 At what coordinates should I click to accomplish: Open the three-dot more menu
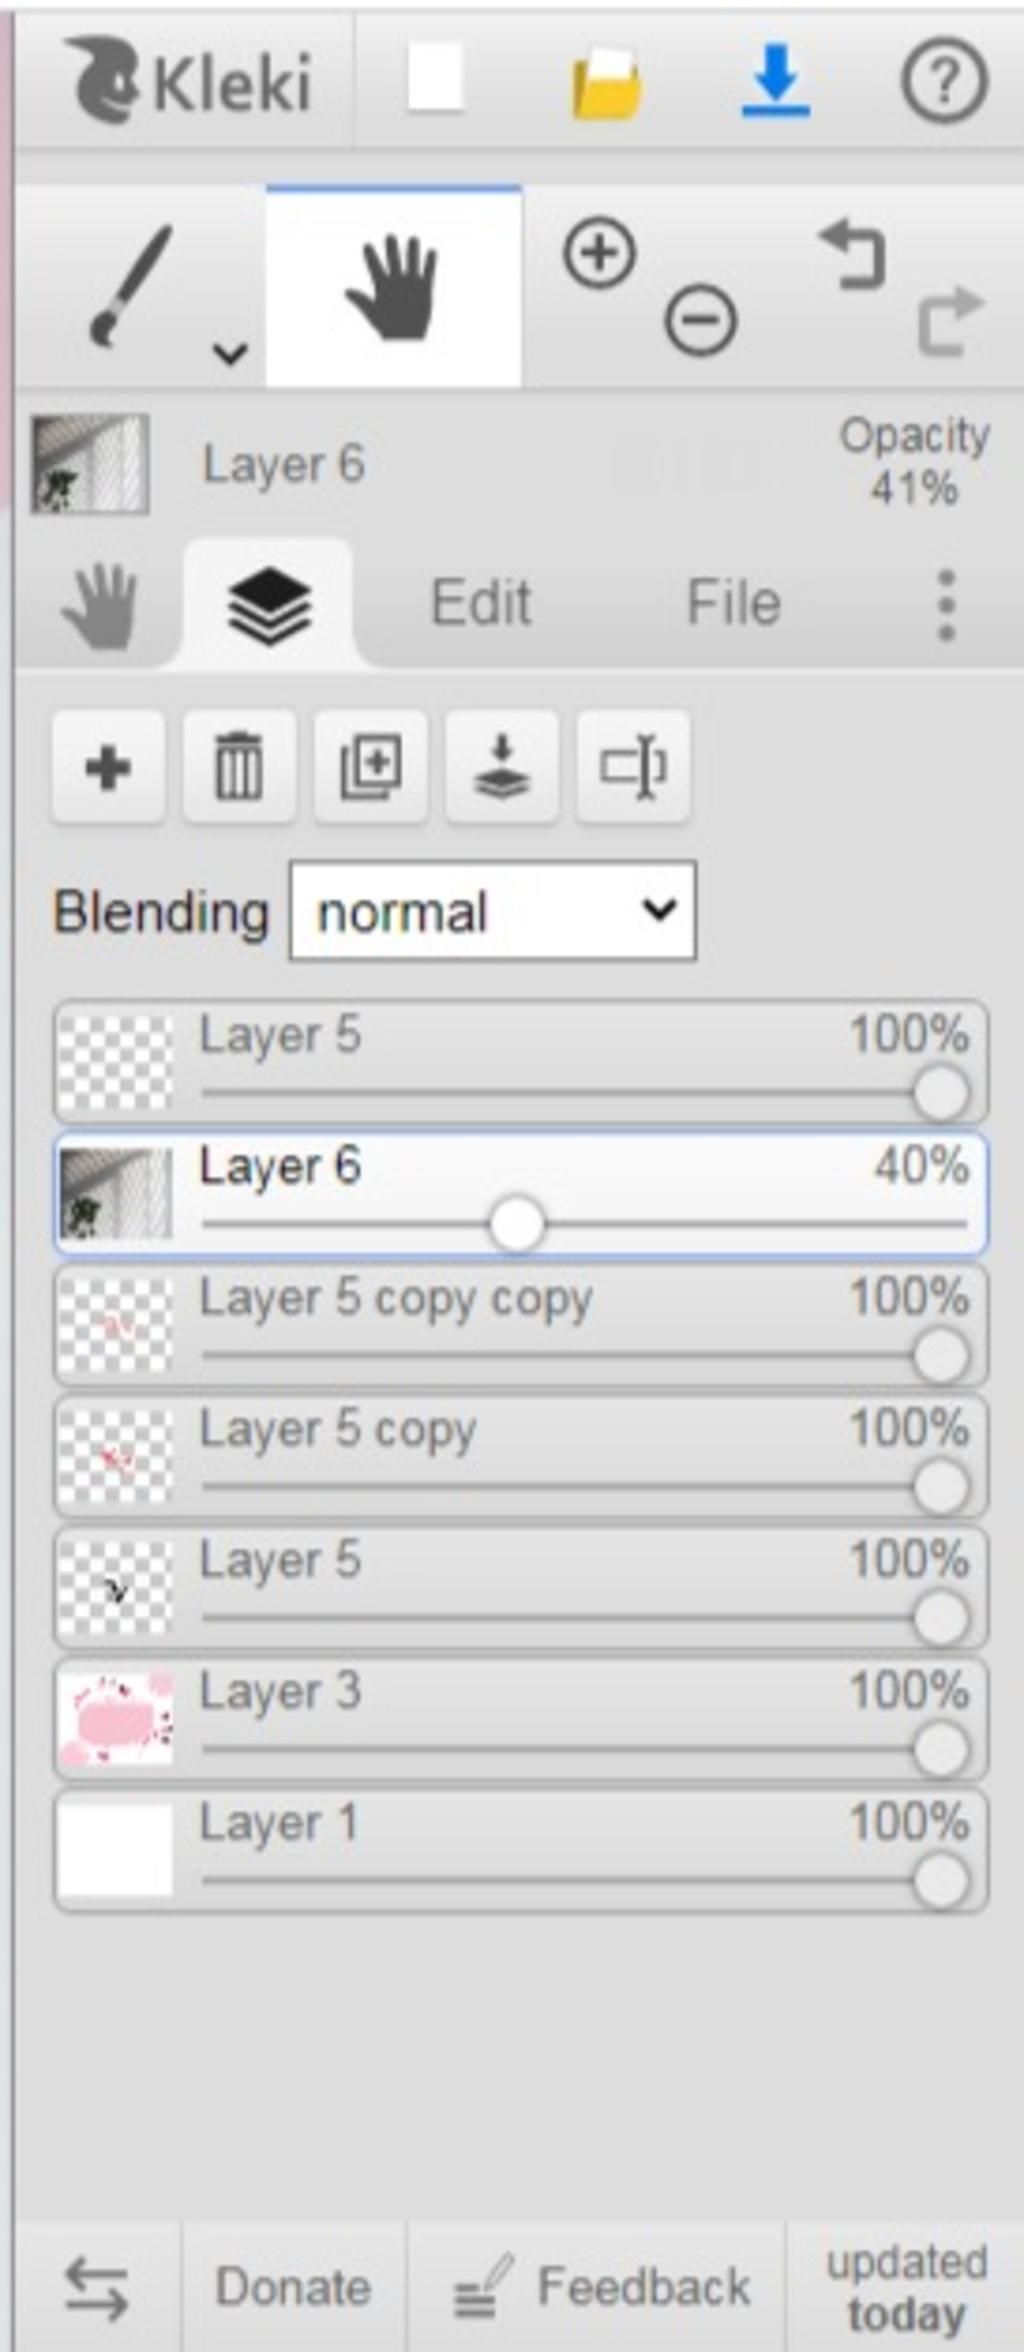(x=946, y=605)
